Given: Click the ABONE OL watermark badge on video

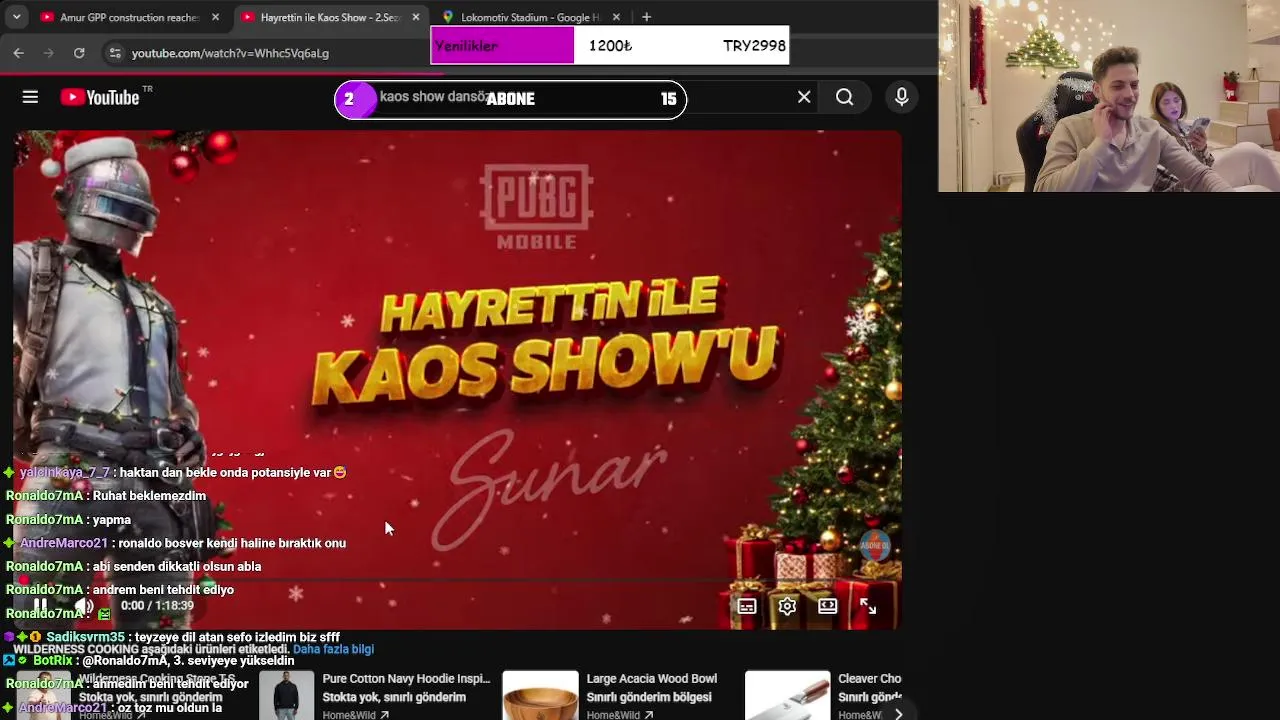Looking at the screenshot, I should (875, 545).
